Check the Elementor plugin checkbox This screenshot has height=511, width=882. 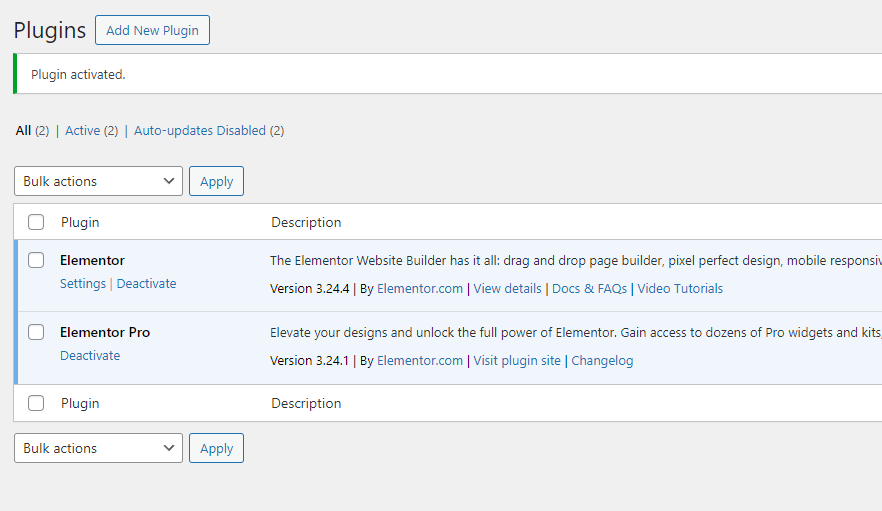36,260
